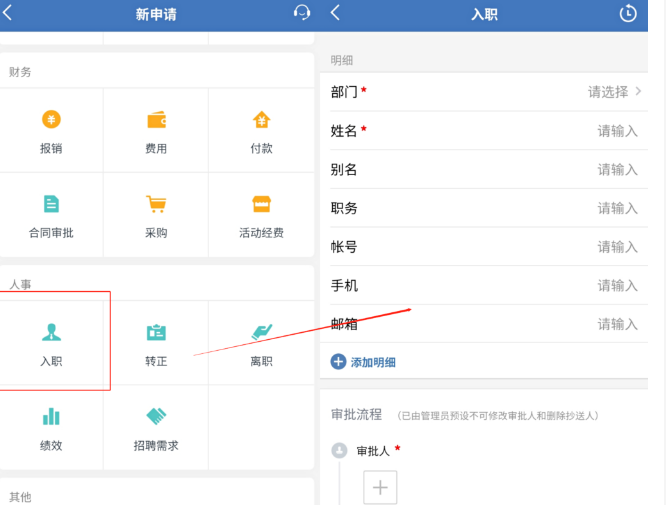This screenshot has width=666, height=505.
Task: Open the 入职 onboarding icon
Action: 51,333
